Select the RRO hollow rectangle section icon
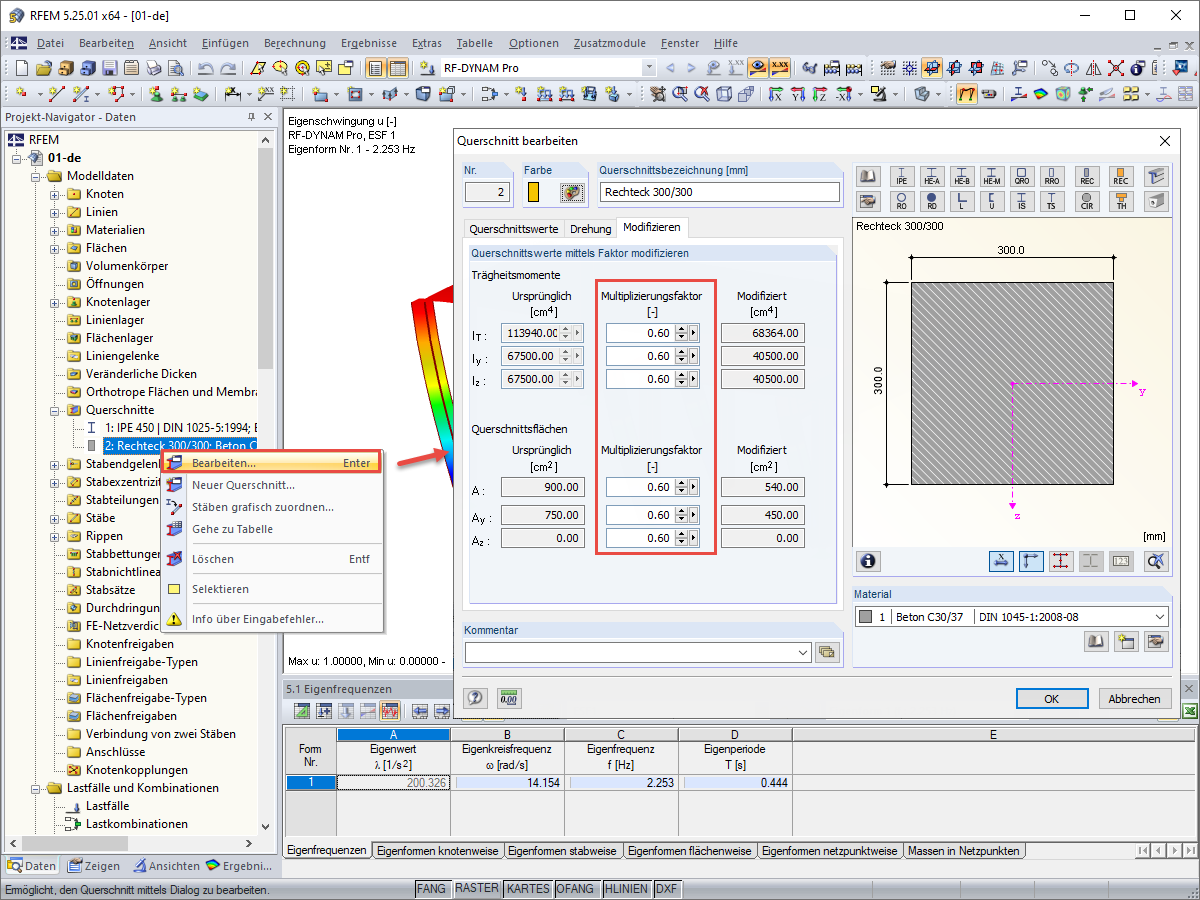Viewport: 1200px width, 900px height. (x=1052, y=177)
